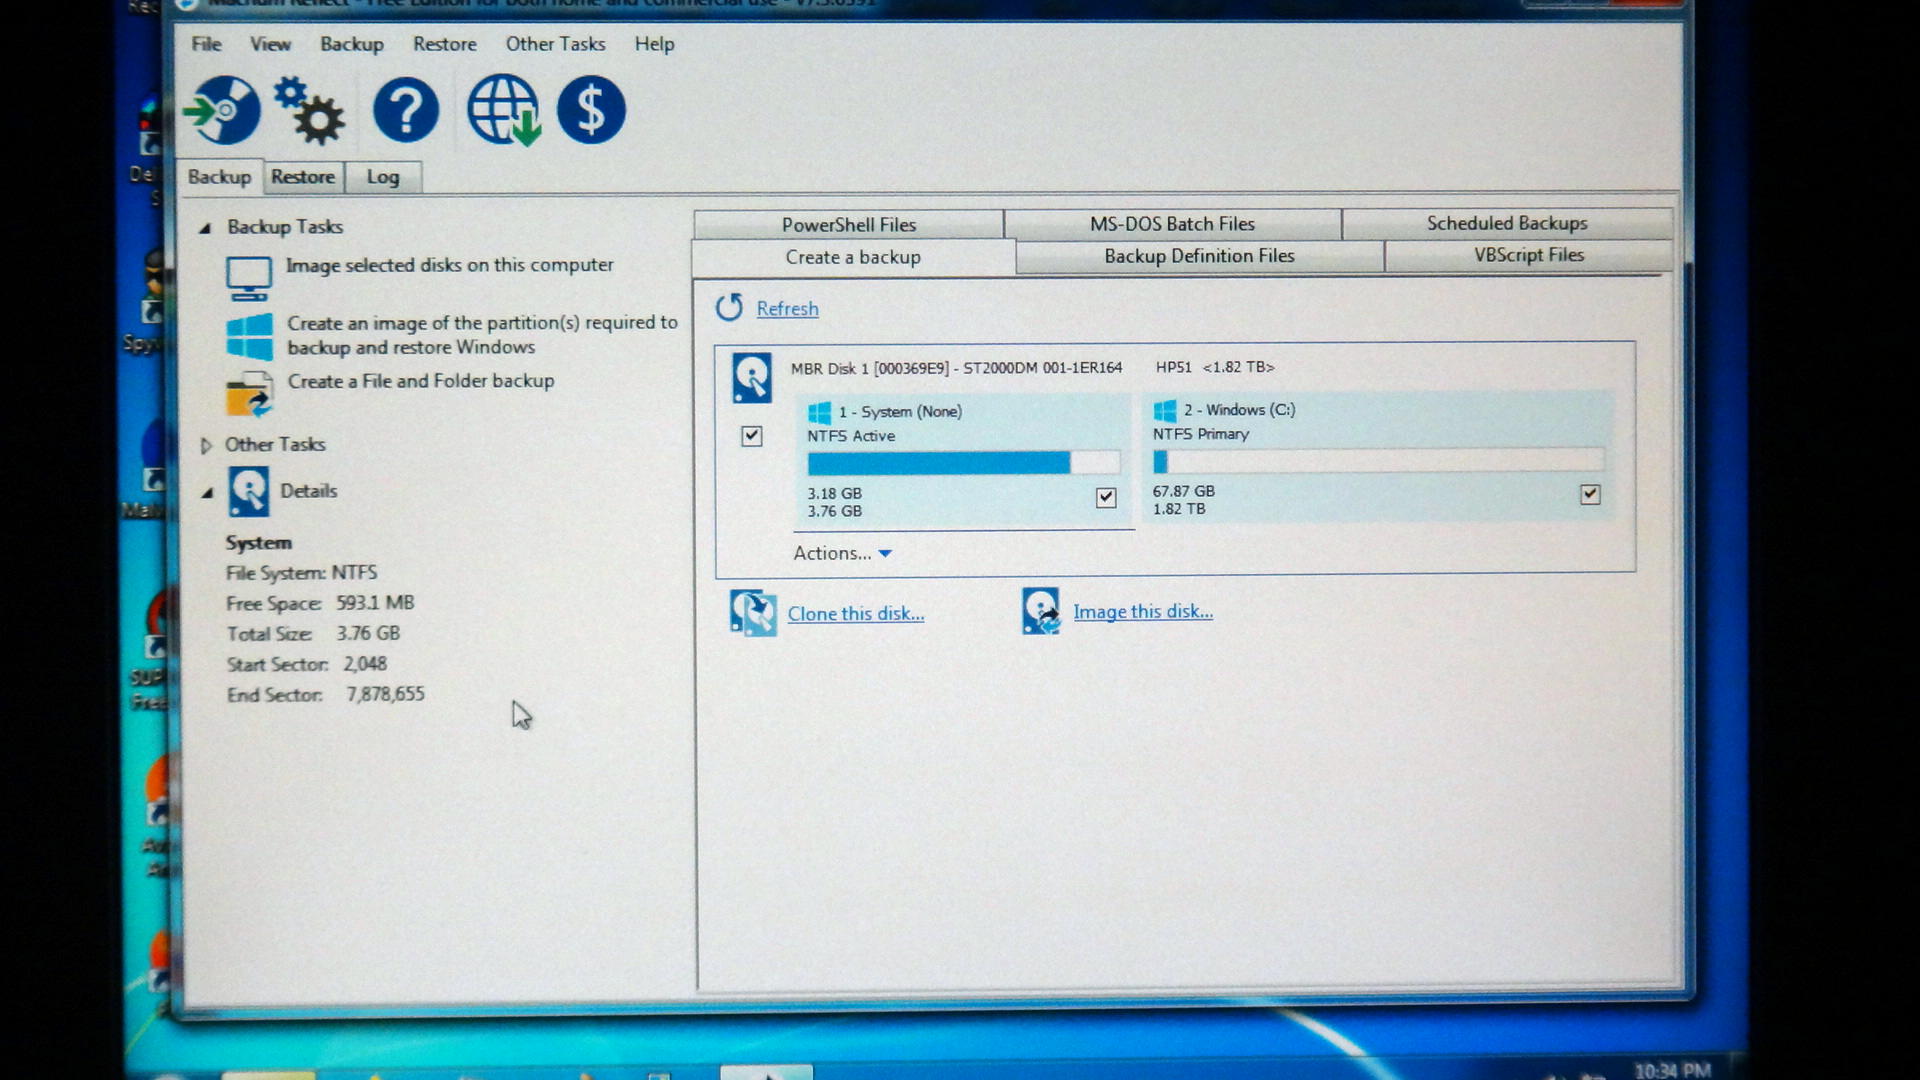Click Create a File and Folder backup
This screenshot has height=1080, width=1920.
coord(421,381)
